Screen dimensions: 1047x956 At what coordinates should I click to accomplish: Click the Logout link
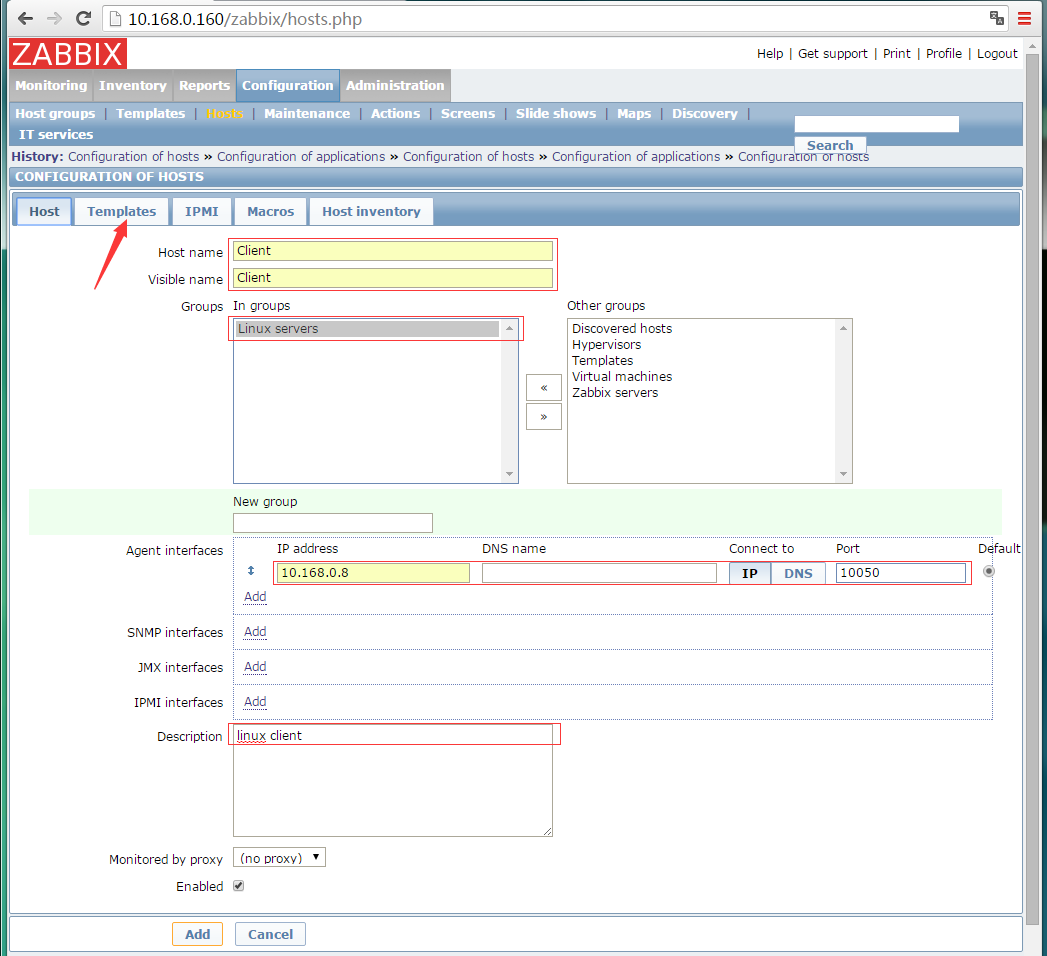(x=997, y=53)
